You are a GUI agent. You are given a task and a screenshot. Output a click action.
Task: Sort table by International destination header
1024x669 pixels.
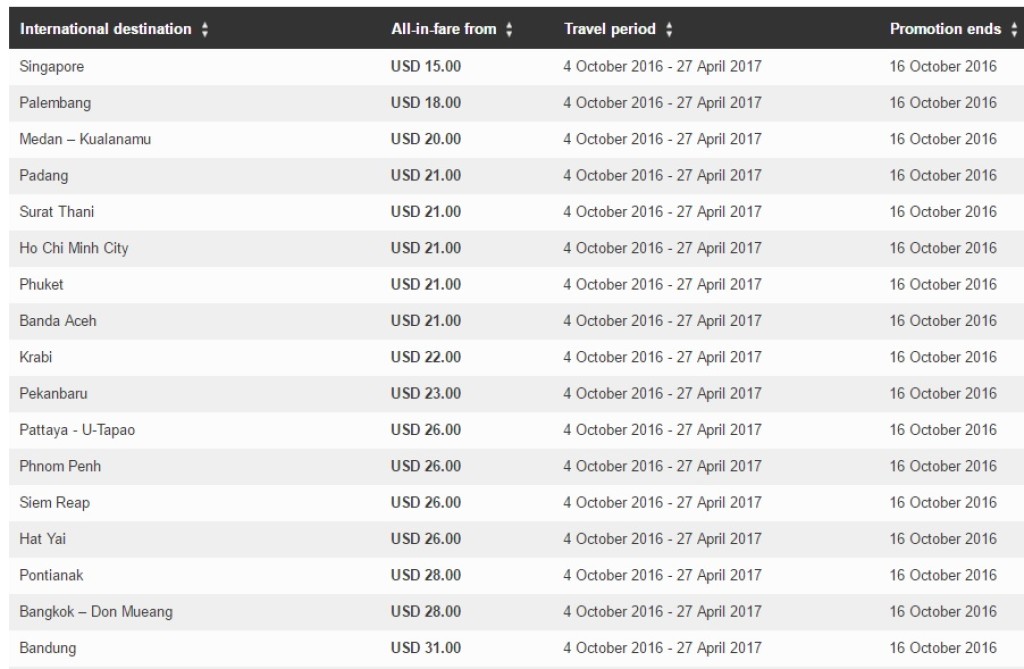105,30
